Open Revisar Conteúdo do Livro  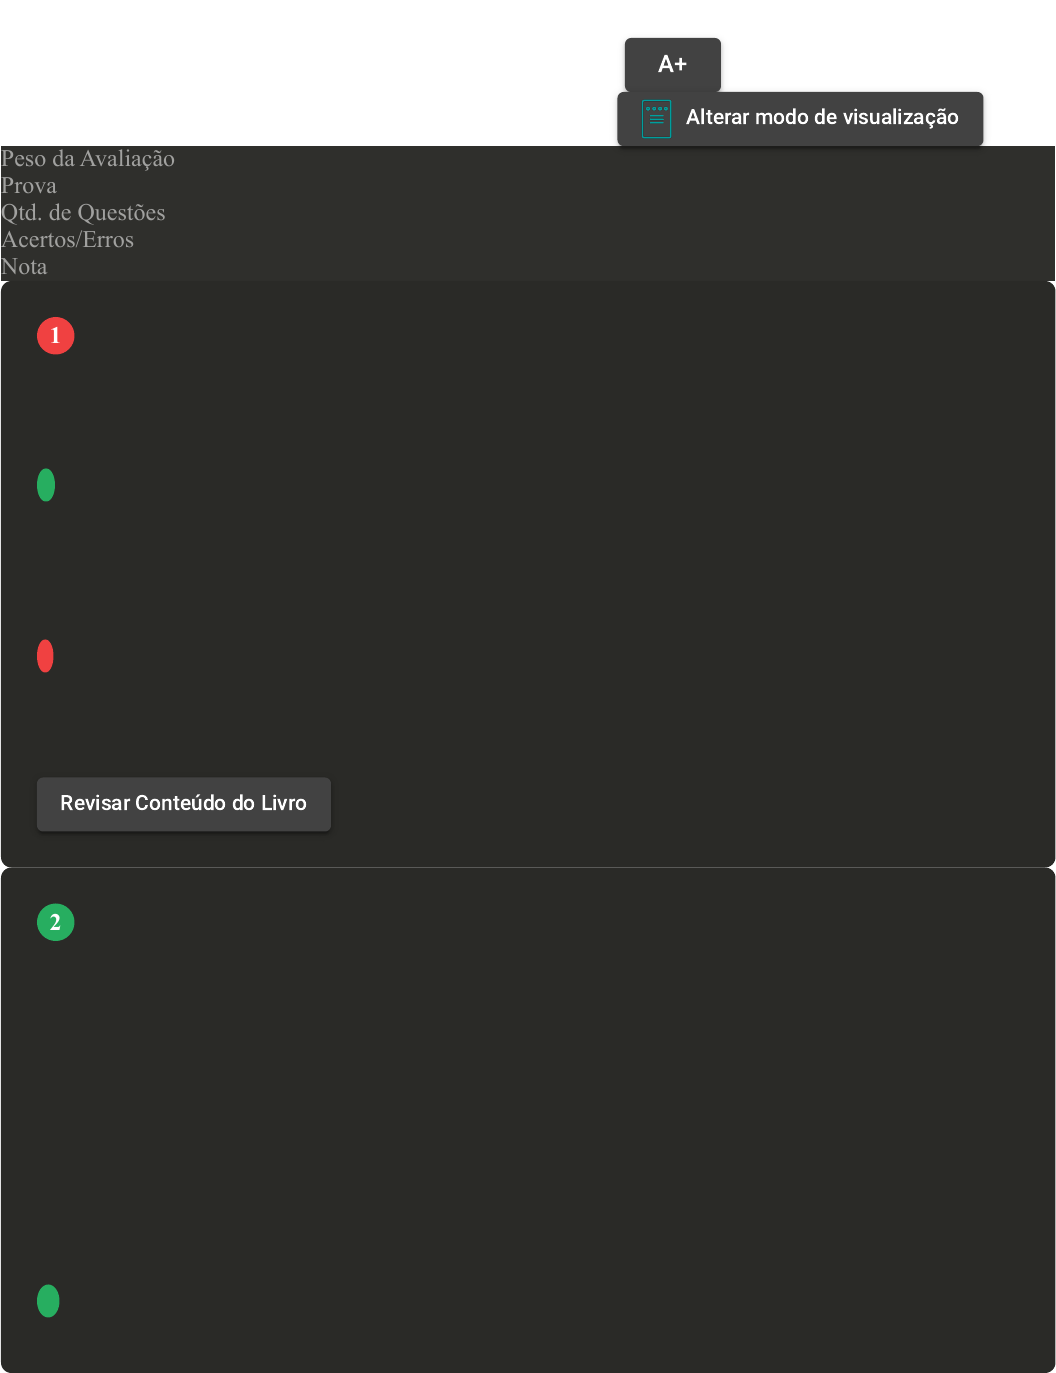click(184, 804)
